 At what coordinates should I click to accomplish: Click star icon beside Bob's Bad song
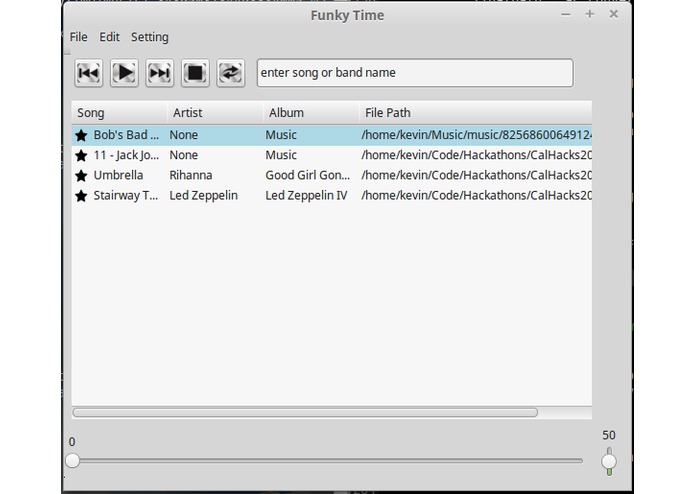[x=81, y=135]
